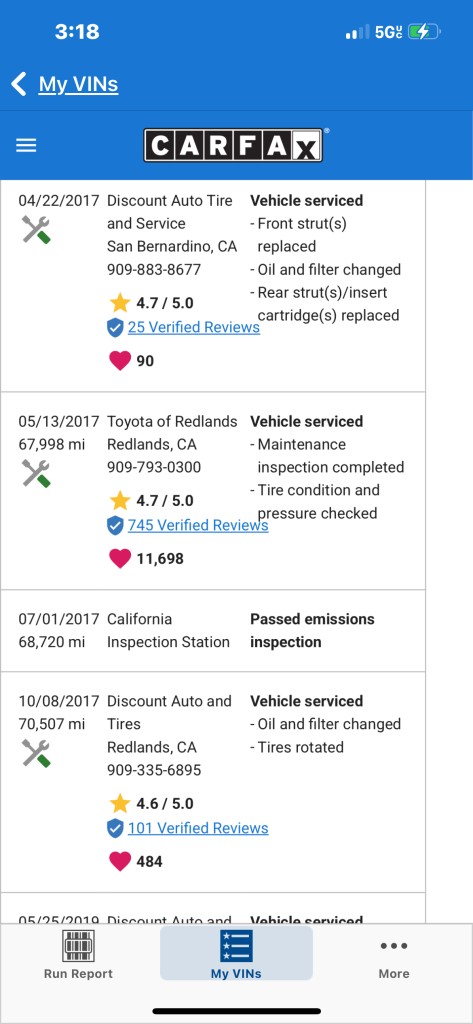Open the More tab
The image size is (473, 1024).
[394, 959]
